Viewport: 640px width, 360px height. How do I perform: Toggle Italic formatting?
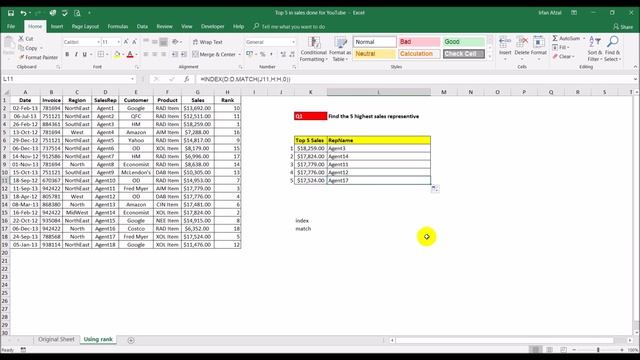76,54
